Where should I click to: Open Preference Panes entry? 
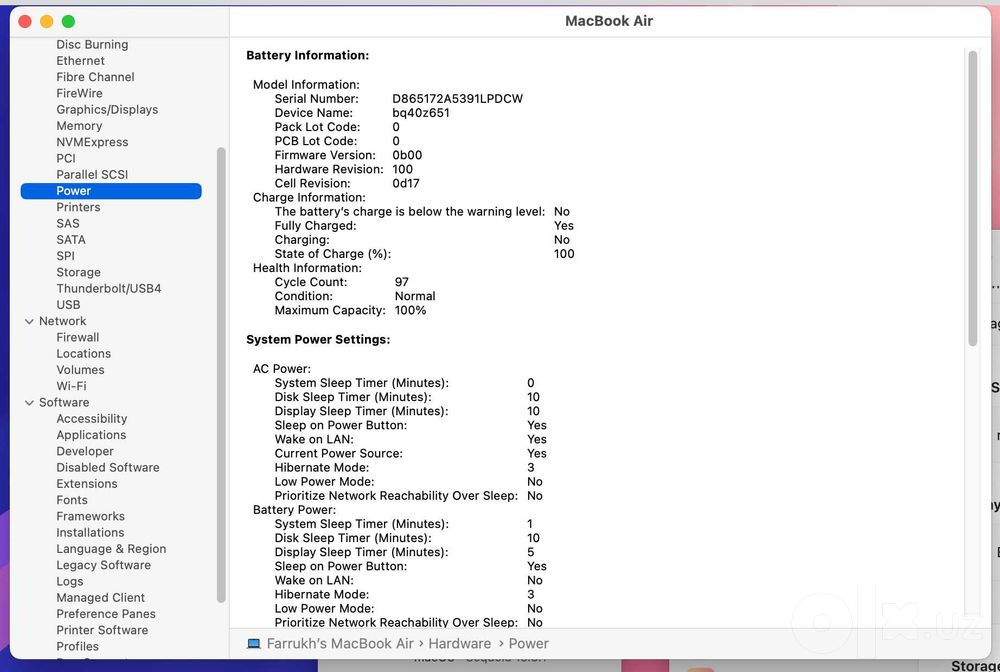pyautogui.click(x=106, y=614)
